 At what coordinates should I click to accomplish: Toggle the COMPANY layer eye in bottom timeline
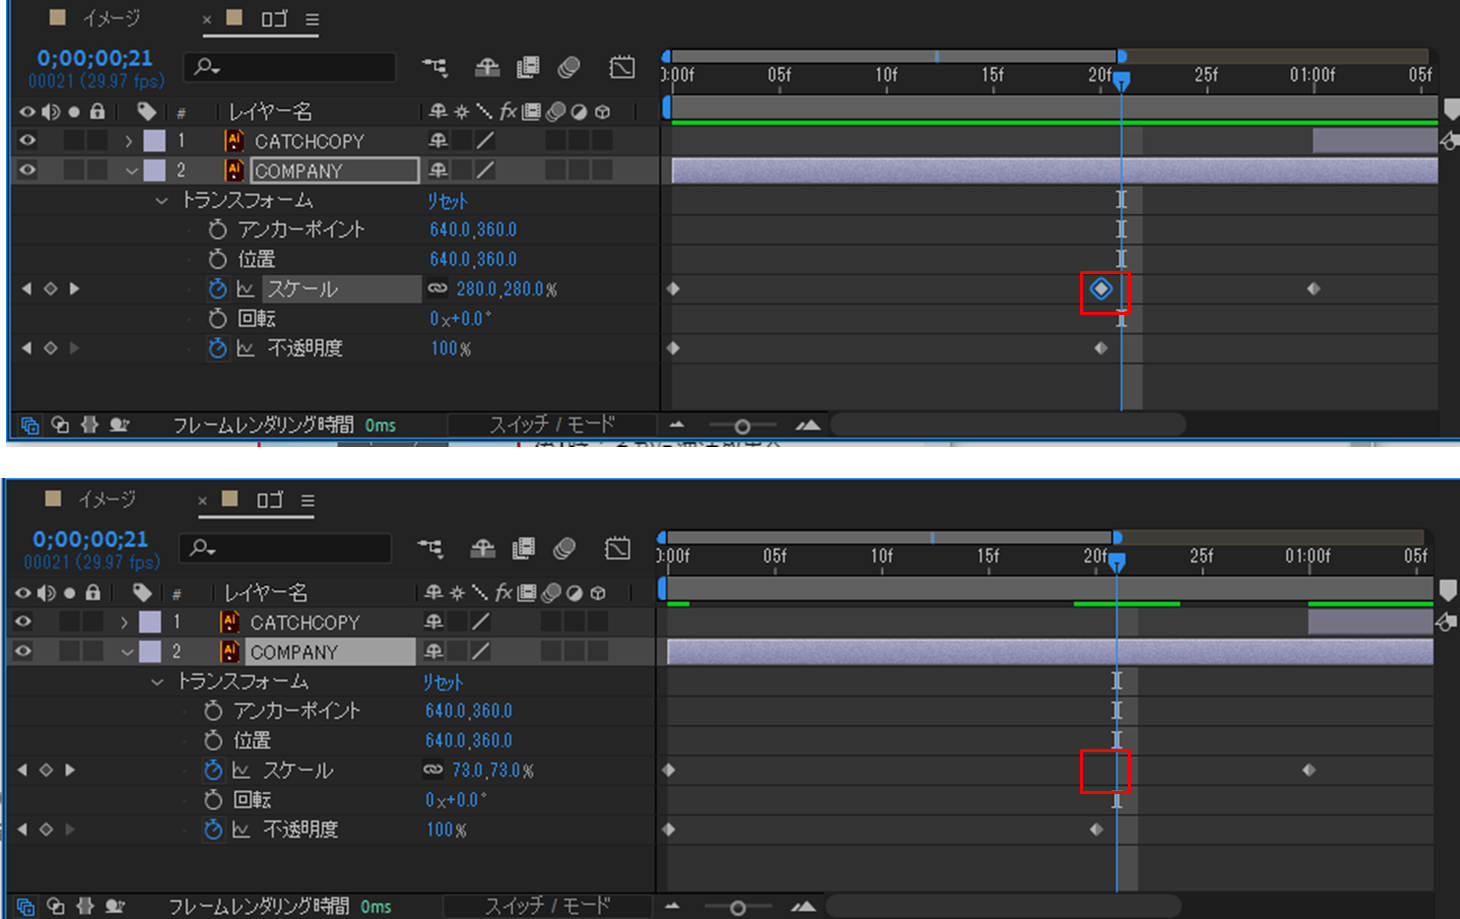coord(23,651)
